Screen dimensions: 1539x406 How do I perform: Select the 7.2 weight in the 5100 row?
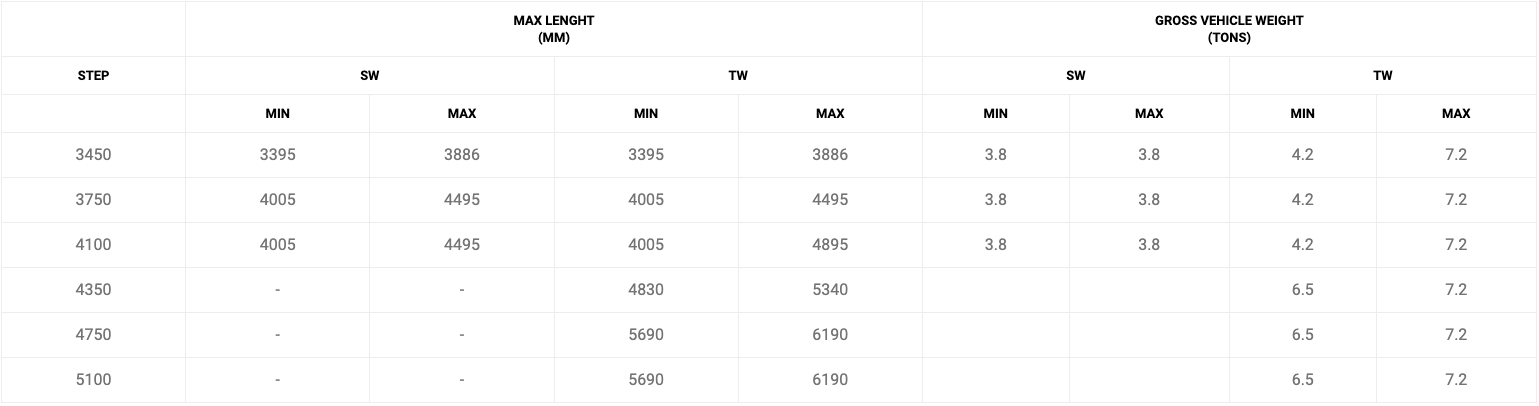1455,380
